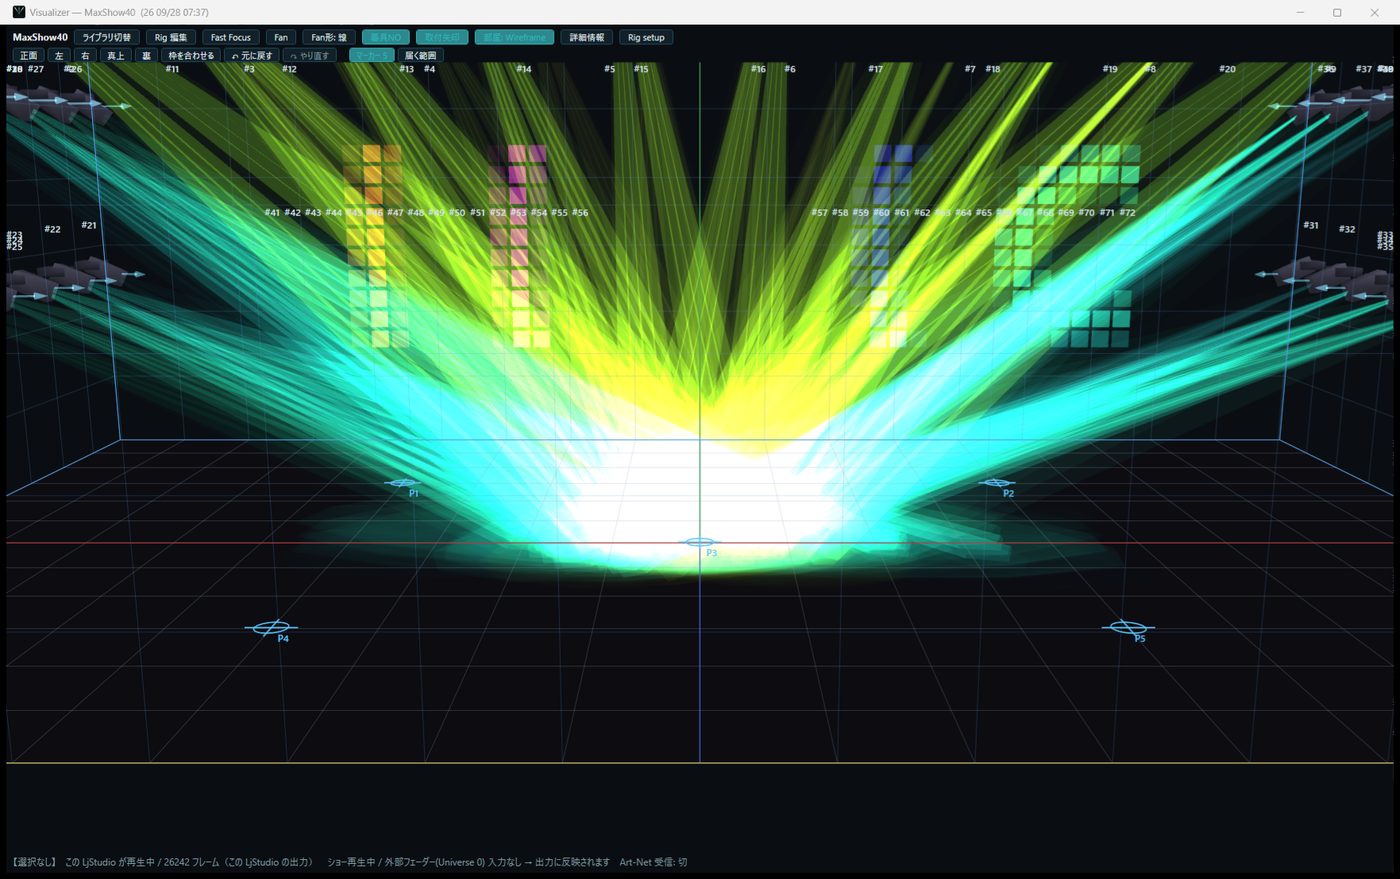Activate Fast Focus
Image resolution: width=1400 pixels, height=879 pixels.
coord(231,37)
